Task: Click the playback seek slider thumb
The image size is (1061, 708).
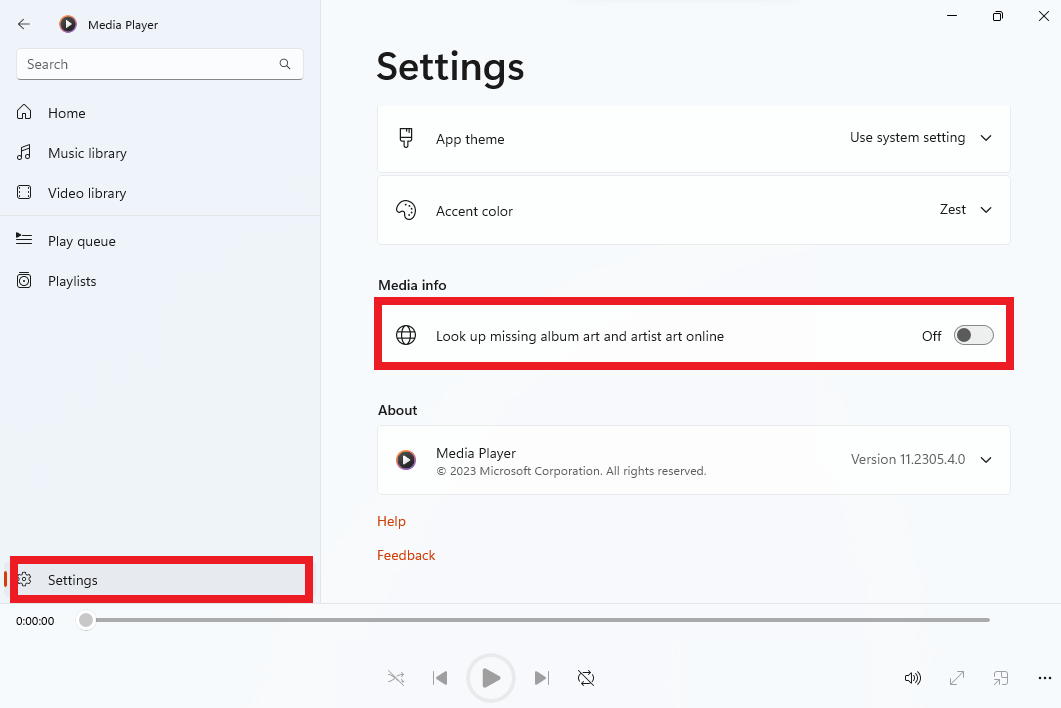Action: click(x=86, y=620)
